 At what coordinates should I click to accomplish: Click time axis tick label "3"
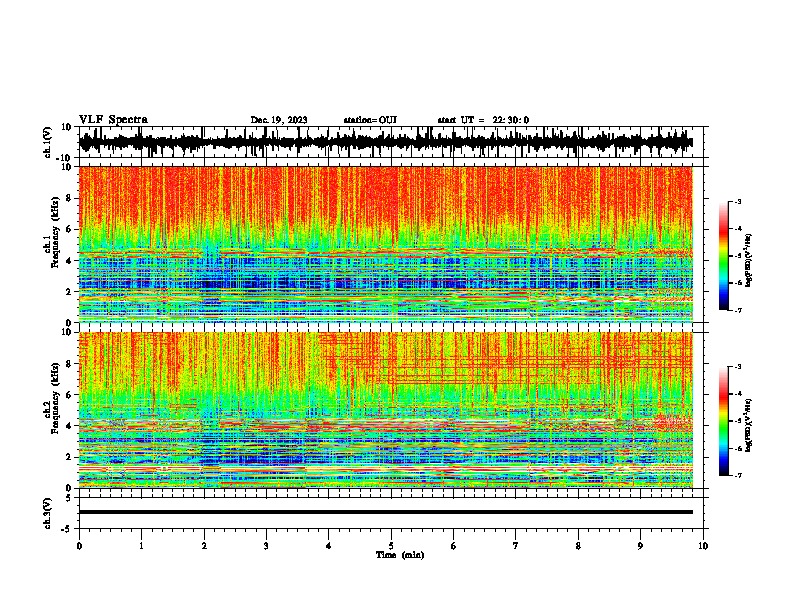tap(266, 546)
